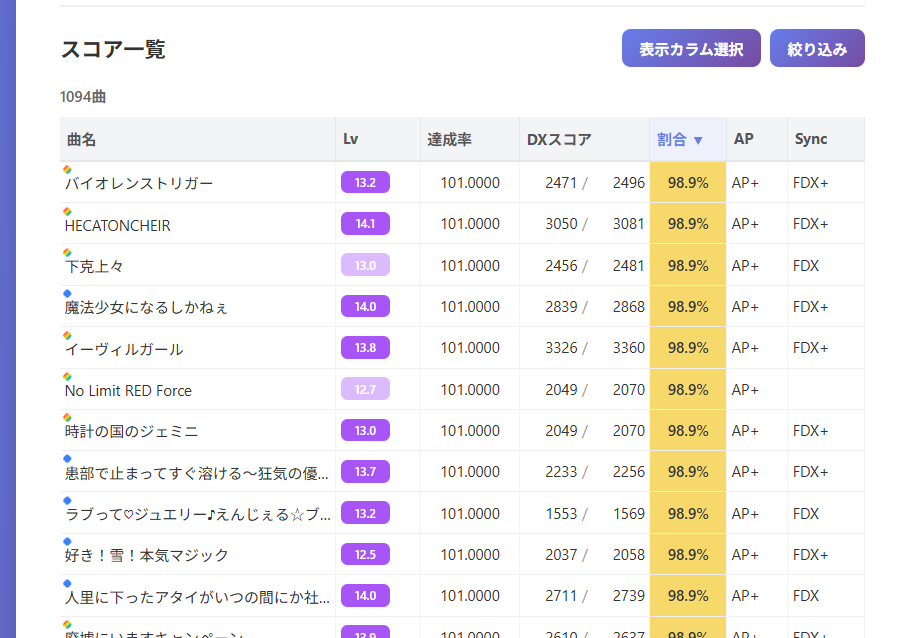Sort by the 達成率 column header
Image resolution: width=903 pixels, height=638 pixels.
(470, 139)
